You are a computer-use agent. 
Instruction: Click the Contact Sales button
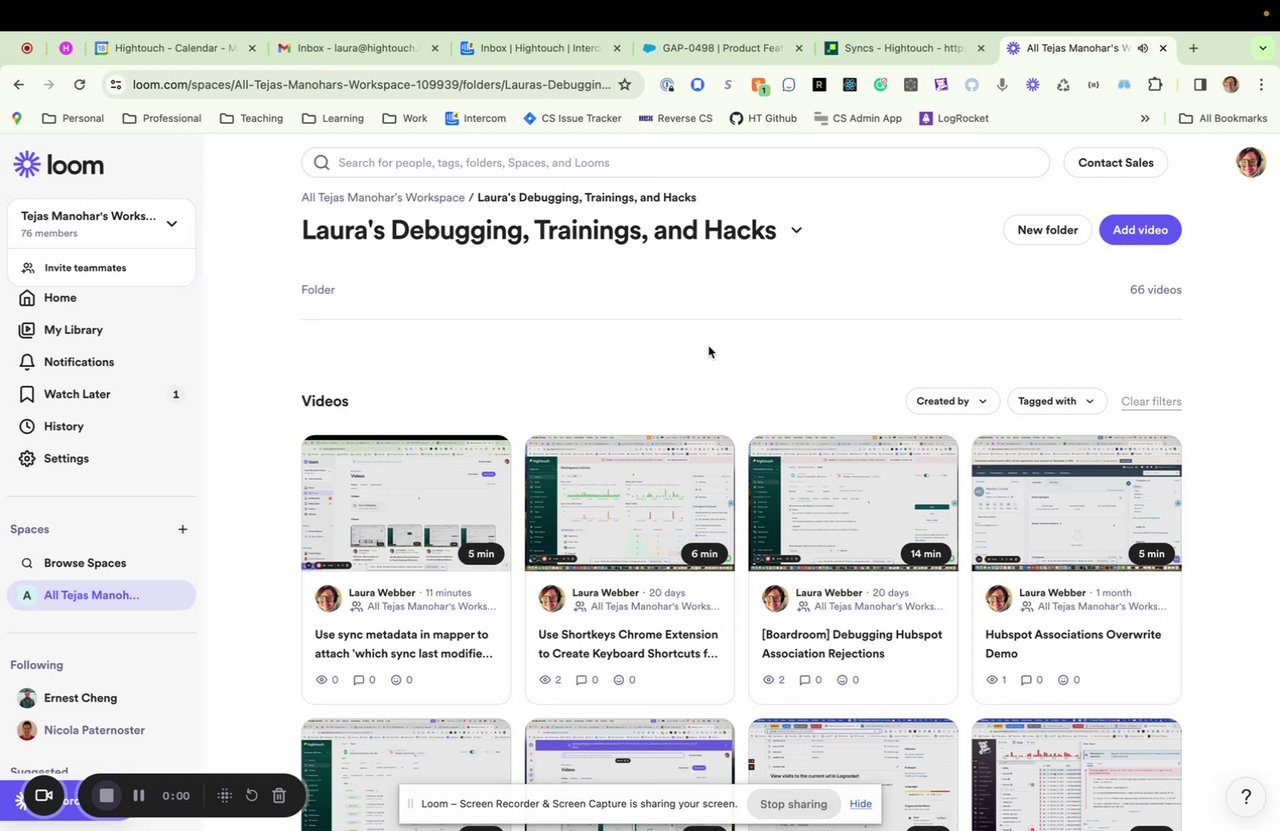point(1115,163)
